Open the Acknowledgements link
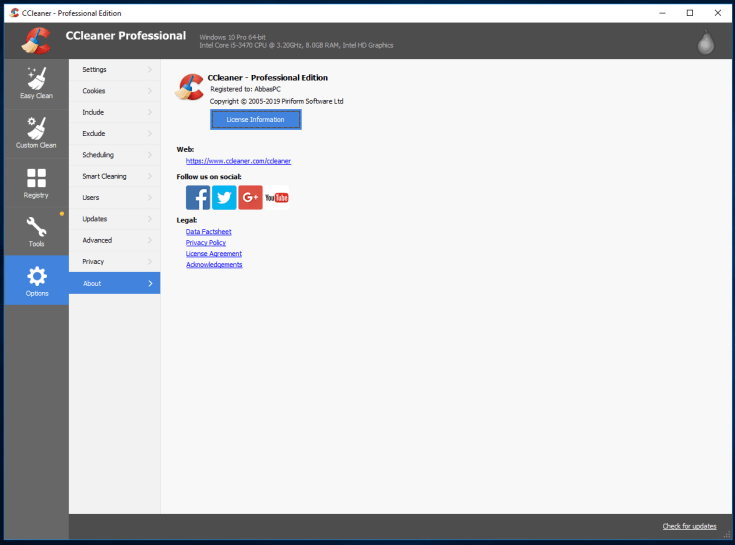 coord(214,265)
